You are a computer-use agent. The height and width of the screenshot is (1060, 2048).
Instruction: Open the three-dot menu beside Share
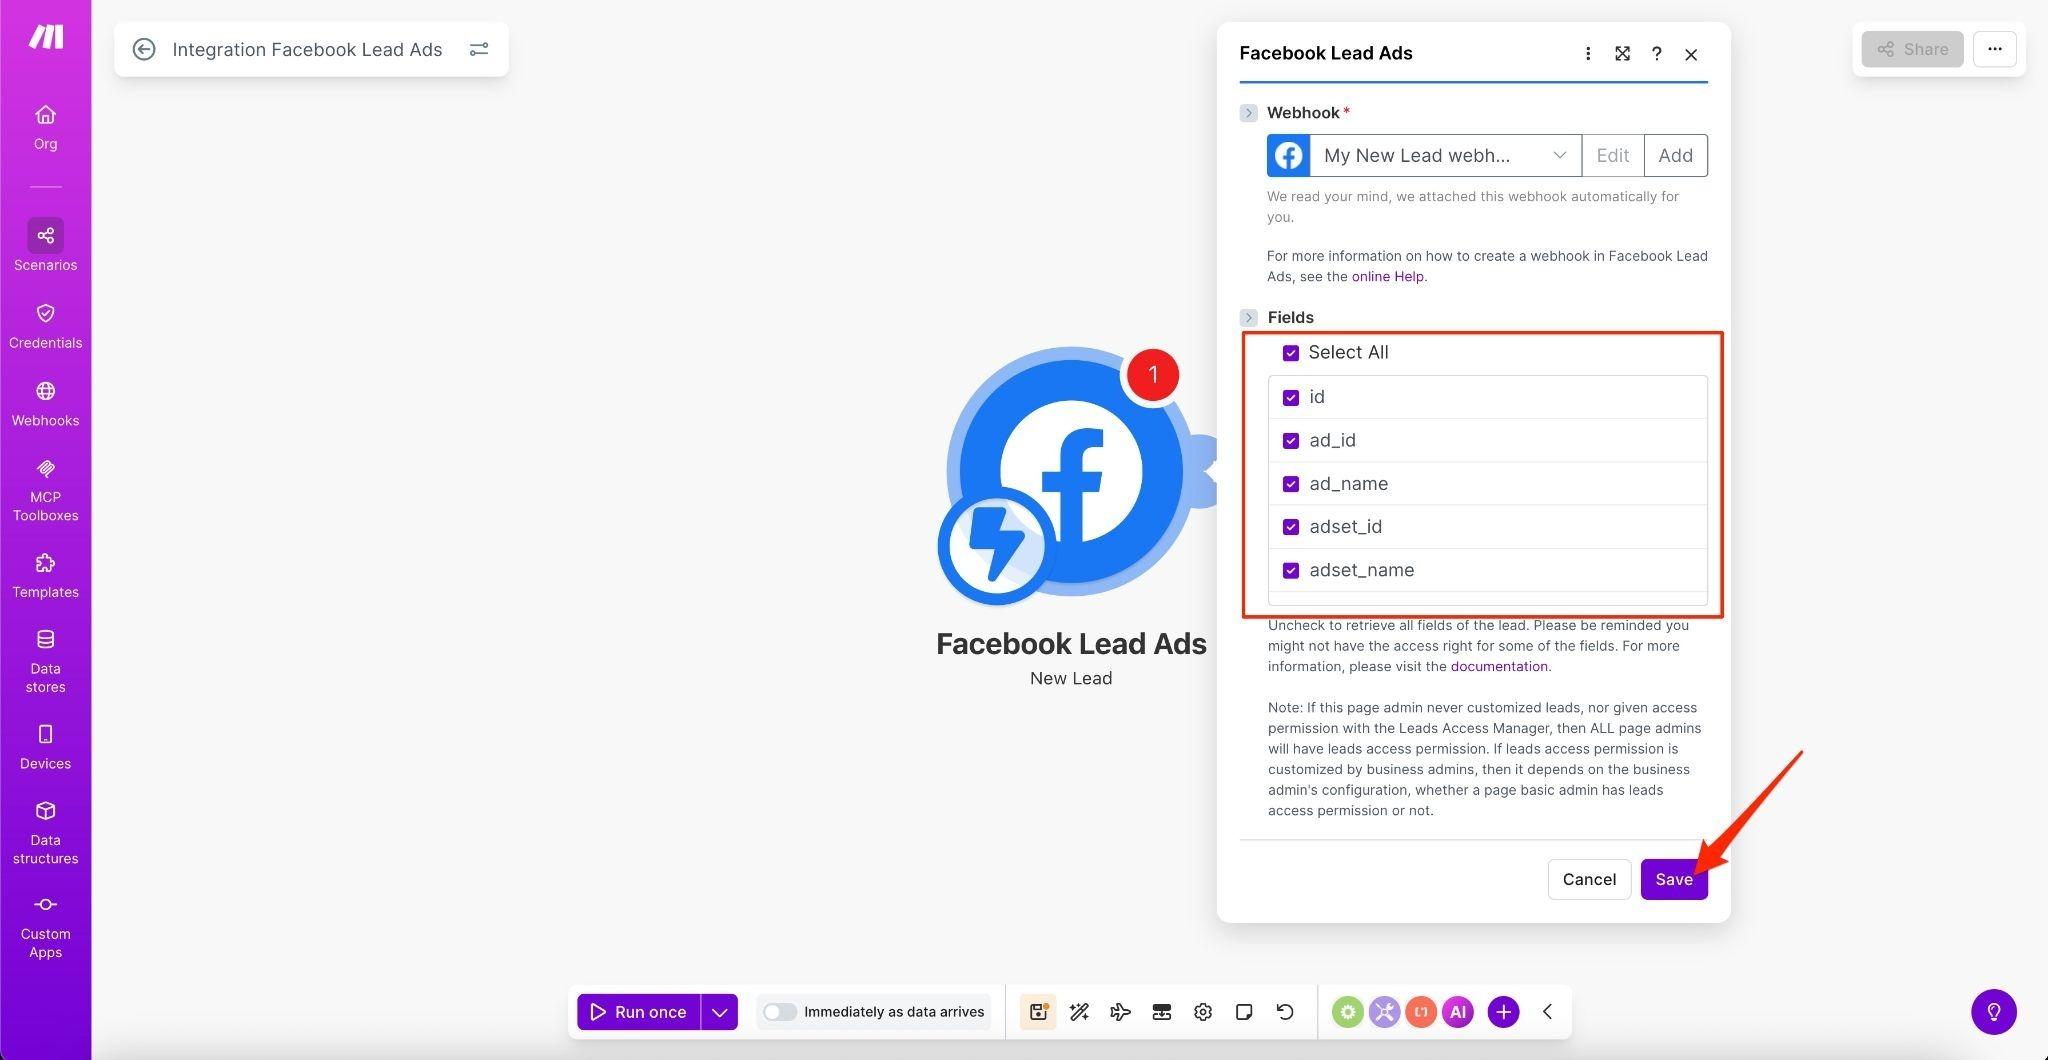[1994, 49]
